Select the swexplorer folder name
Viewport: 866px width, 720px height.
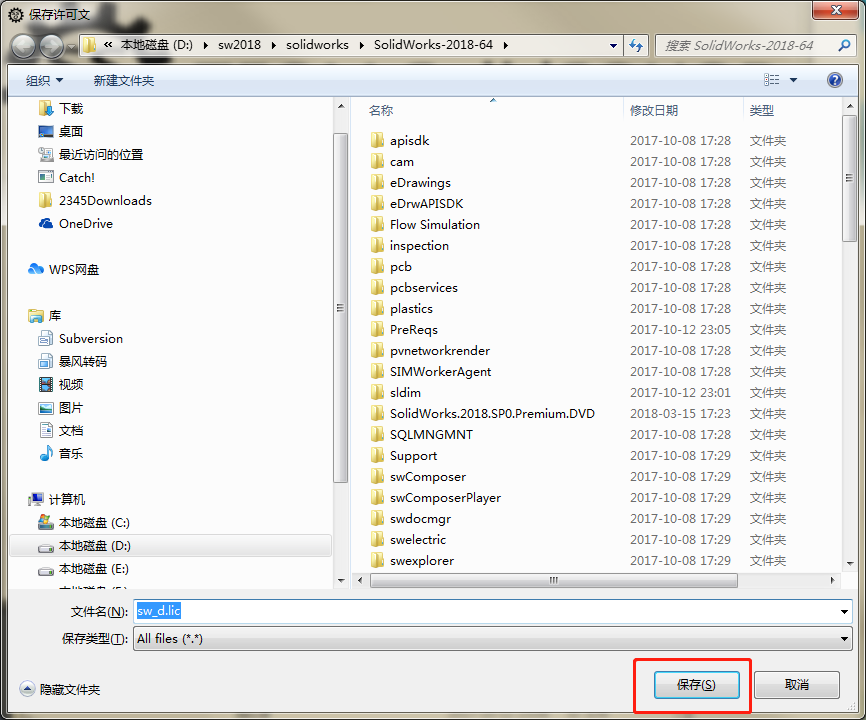(x=422, y=560)
